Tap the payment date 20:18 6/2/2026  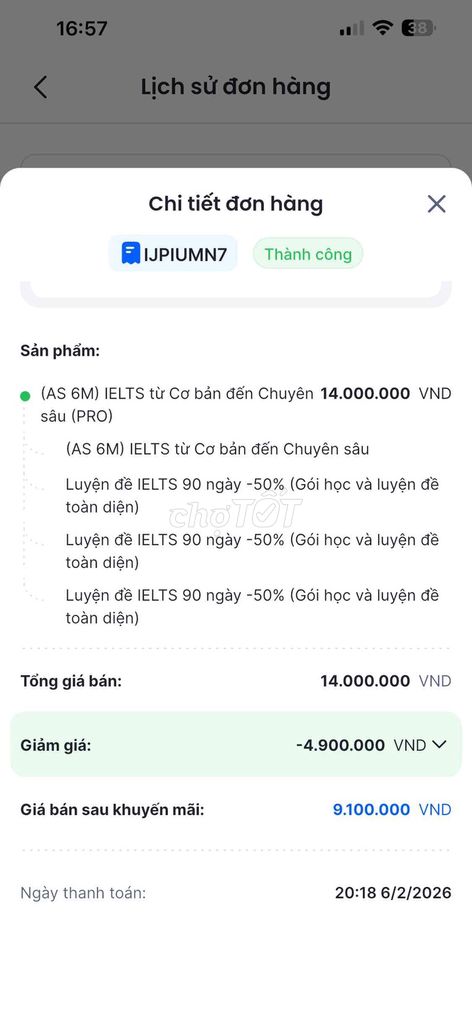click(393, 893)
